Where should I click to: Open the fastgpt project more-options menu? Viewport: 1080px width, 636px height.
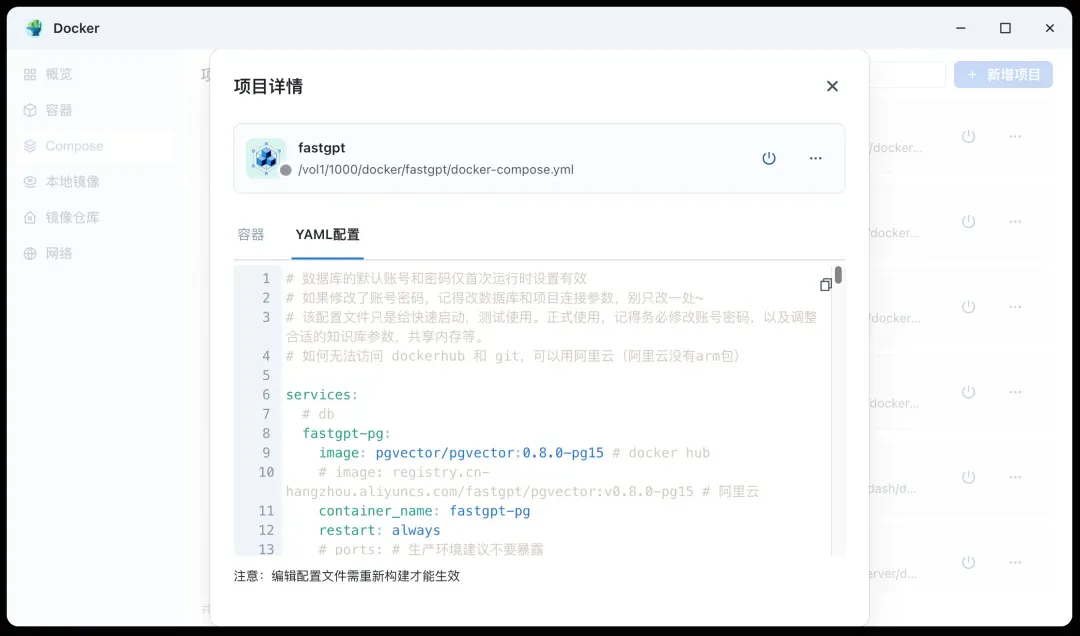(816, 158)
